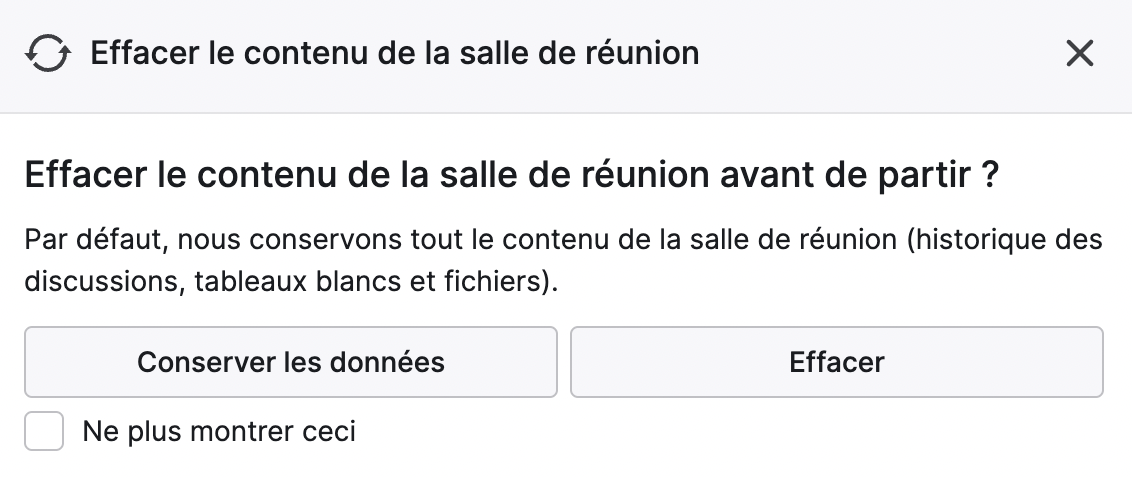Click the header bar's close cross
This screenshot has height=478, width=1132.
point(1079,53)
